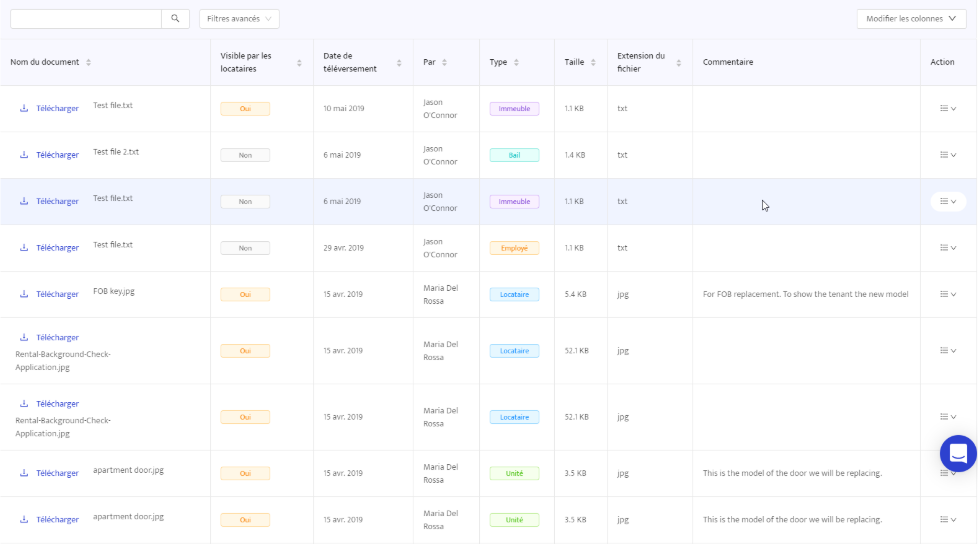The width and height of the screenshot is (978, 544).
Task: Click the txt extension in the Test file 2.txt row
Action: coord(622,155)
